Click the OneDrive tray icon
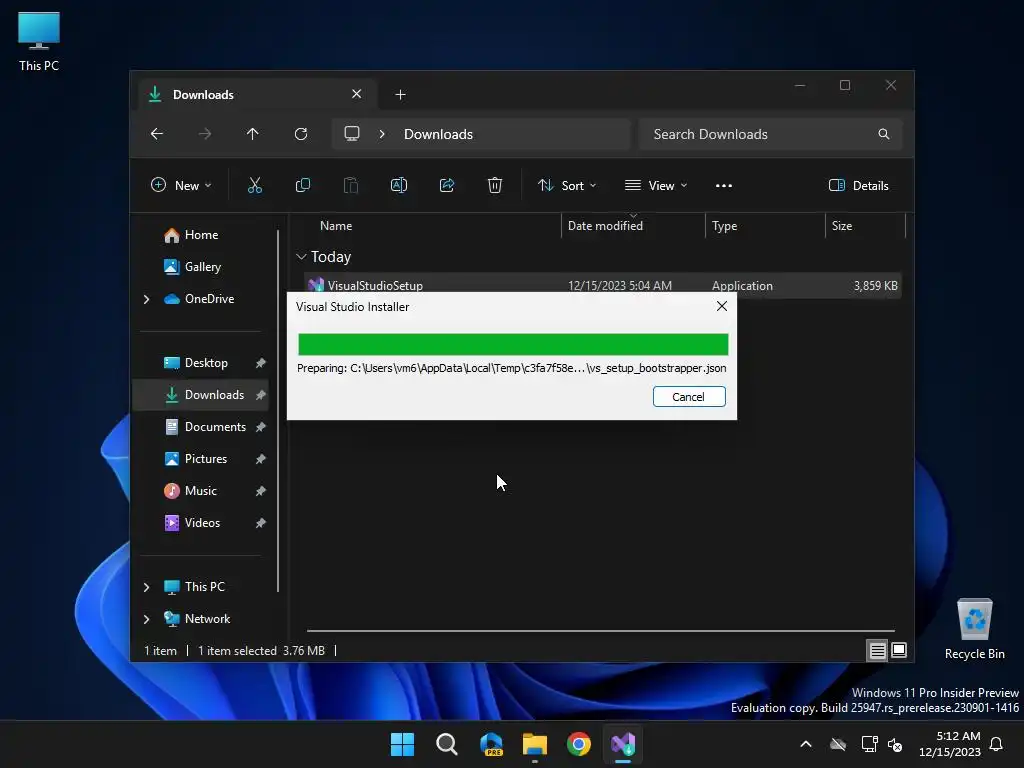 click(838, 744)
